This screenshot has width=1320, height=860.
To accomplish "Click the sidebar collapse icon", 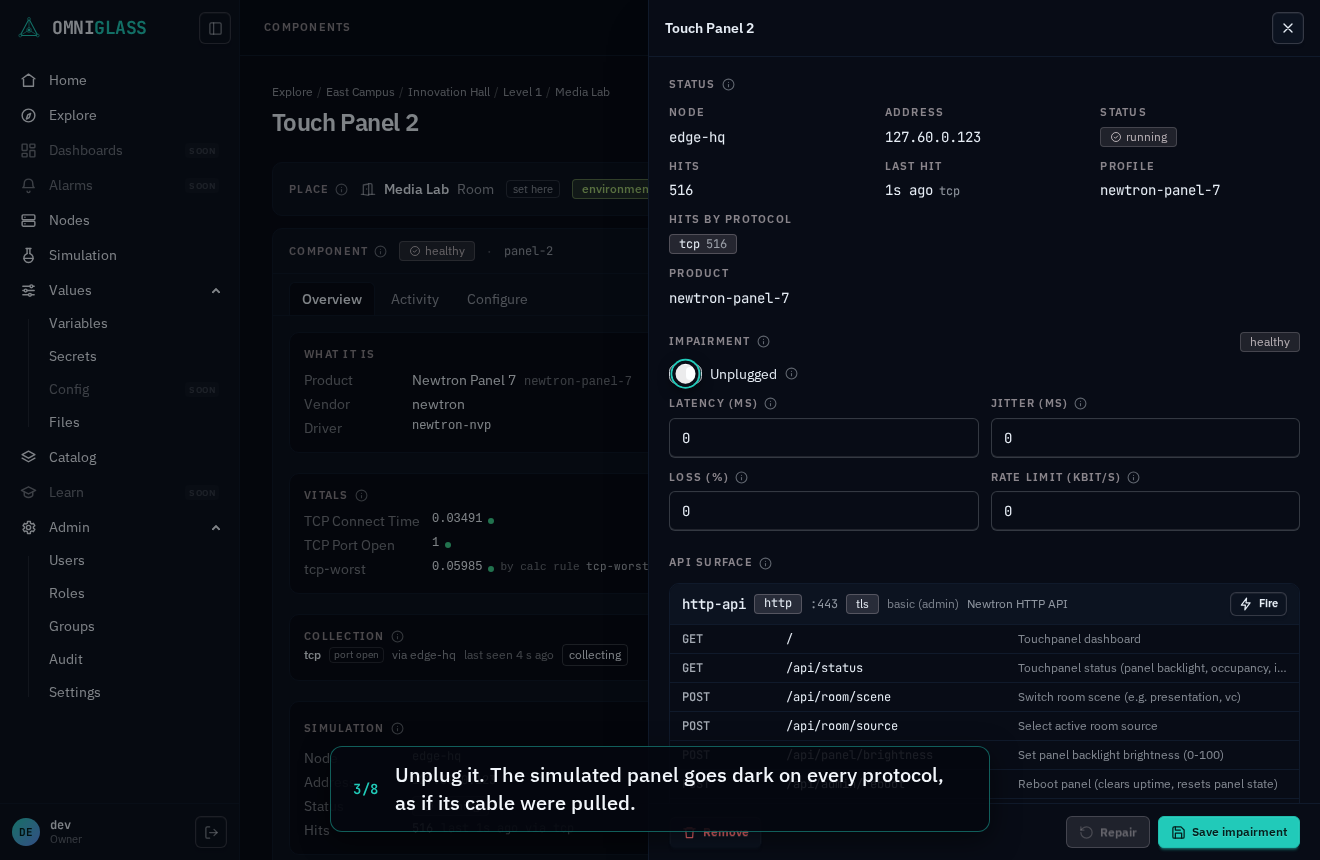I will coord(215,28).
